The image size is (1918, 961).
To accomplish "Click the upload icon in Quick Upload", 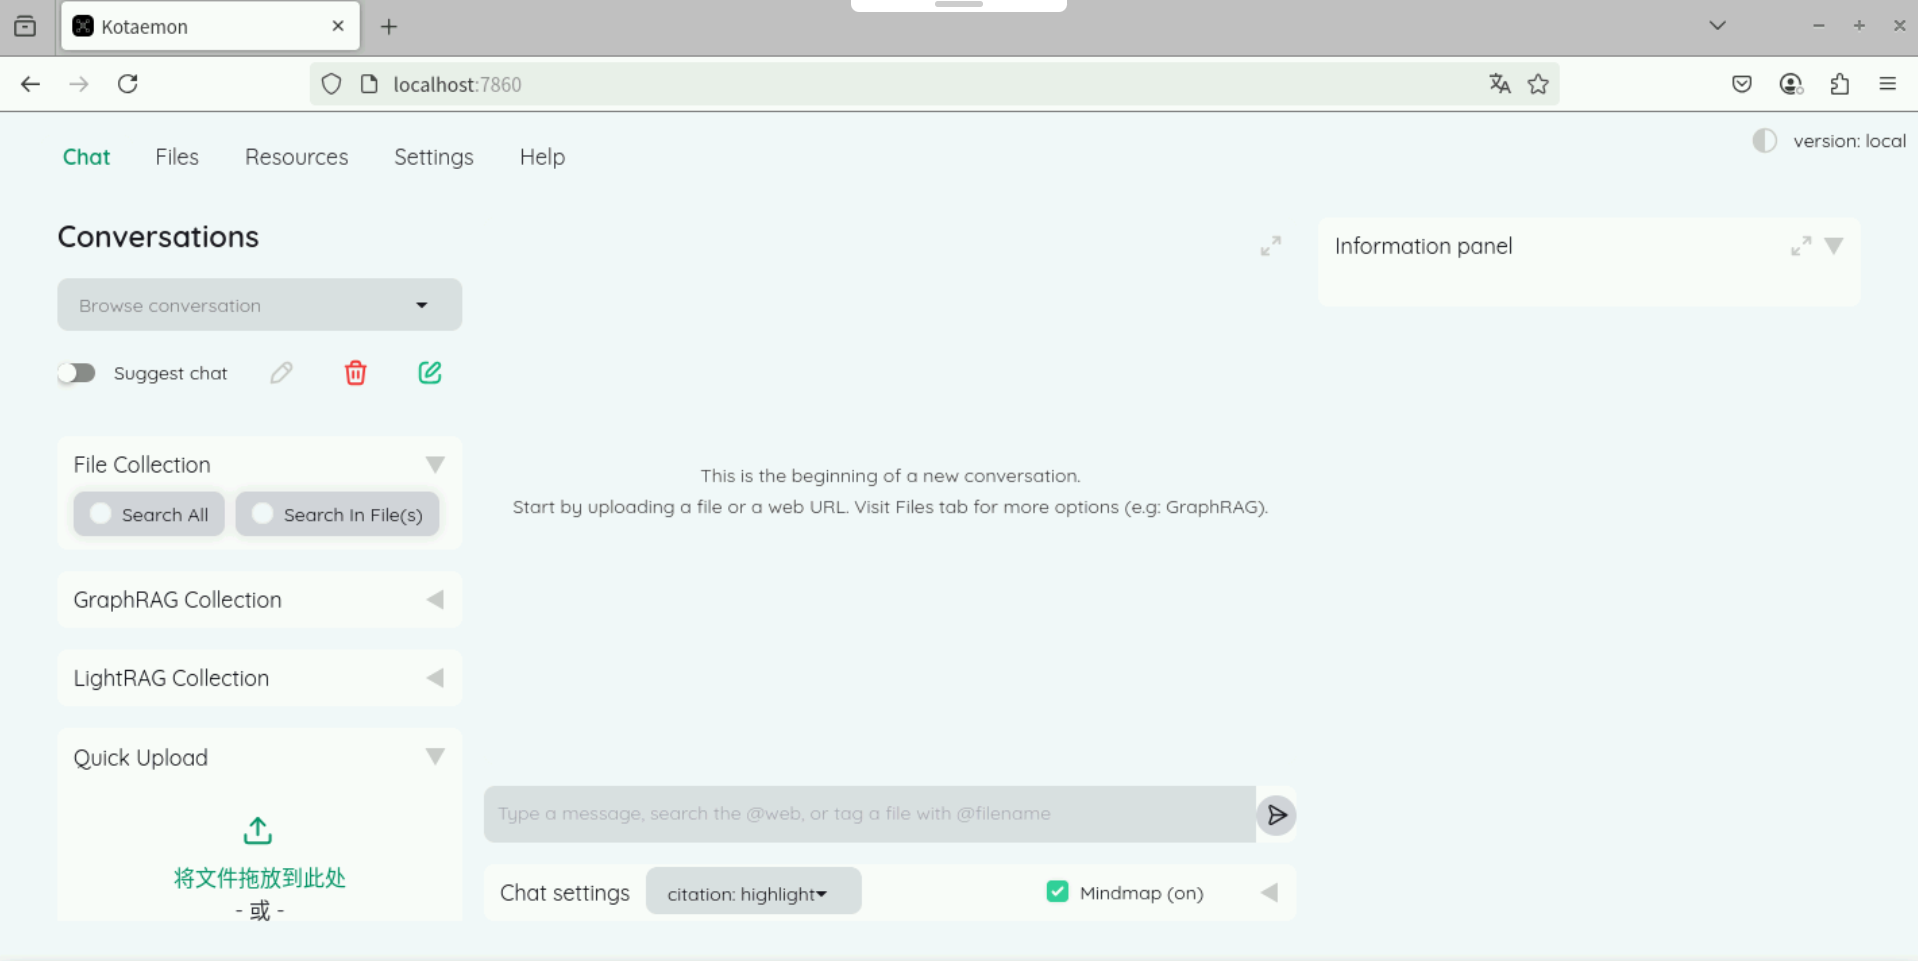I will coord(257,830).
